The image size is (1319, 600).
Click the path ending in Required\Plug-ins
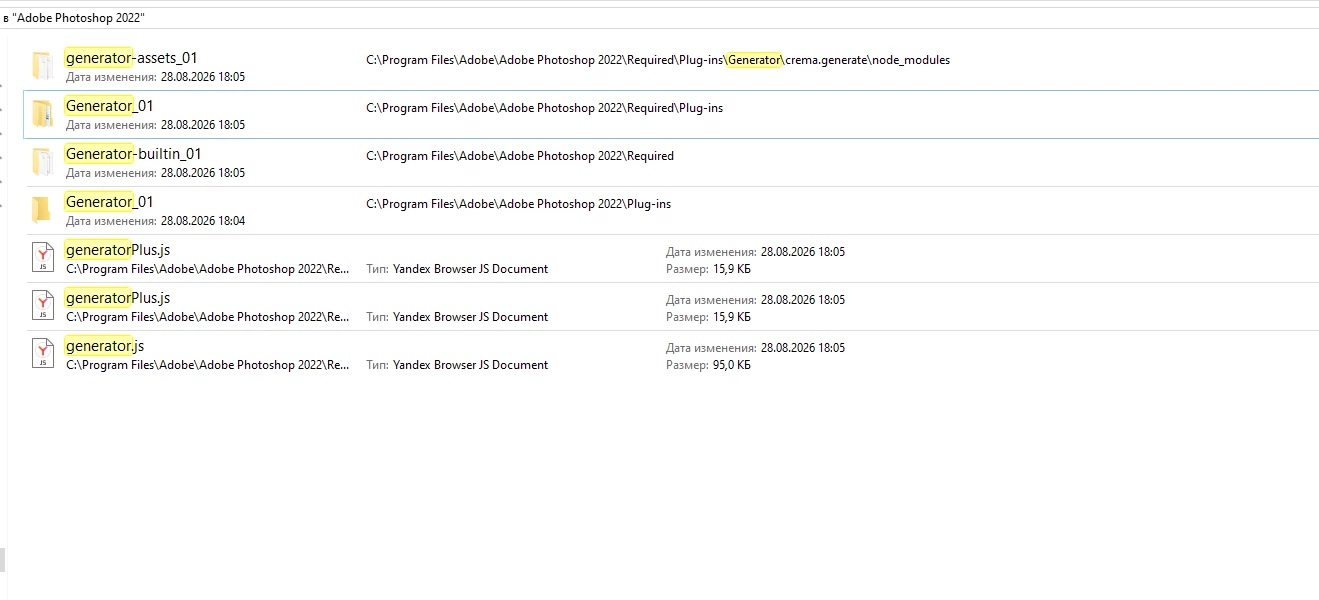click(544, 108)
